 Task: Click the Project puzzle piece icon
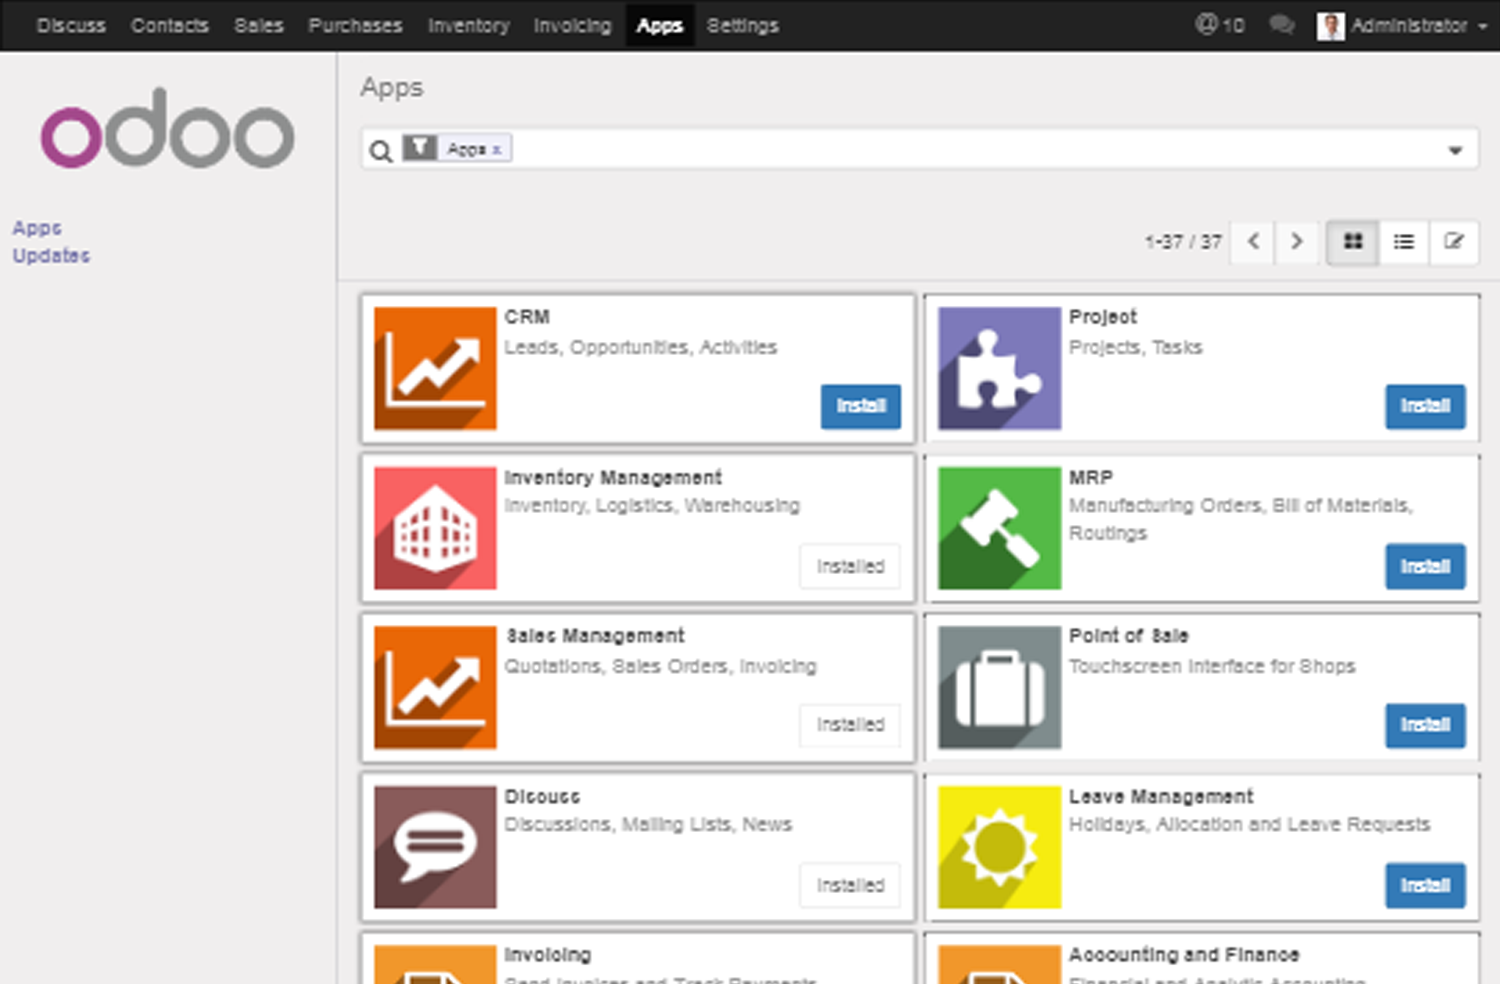click(999, 368)
